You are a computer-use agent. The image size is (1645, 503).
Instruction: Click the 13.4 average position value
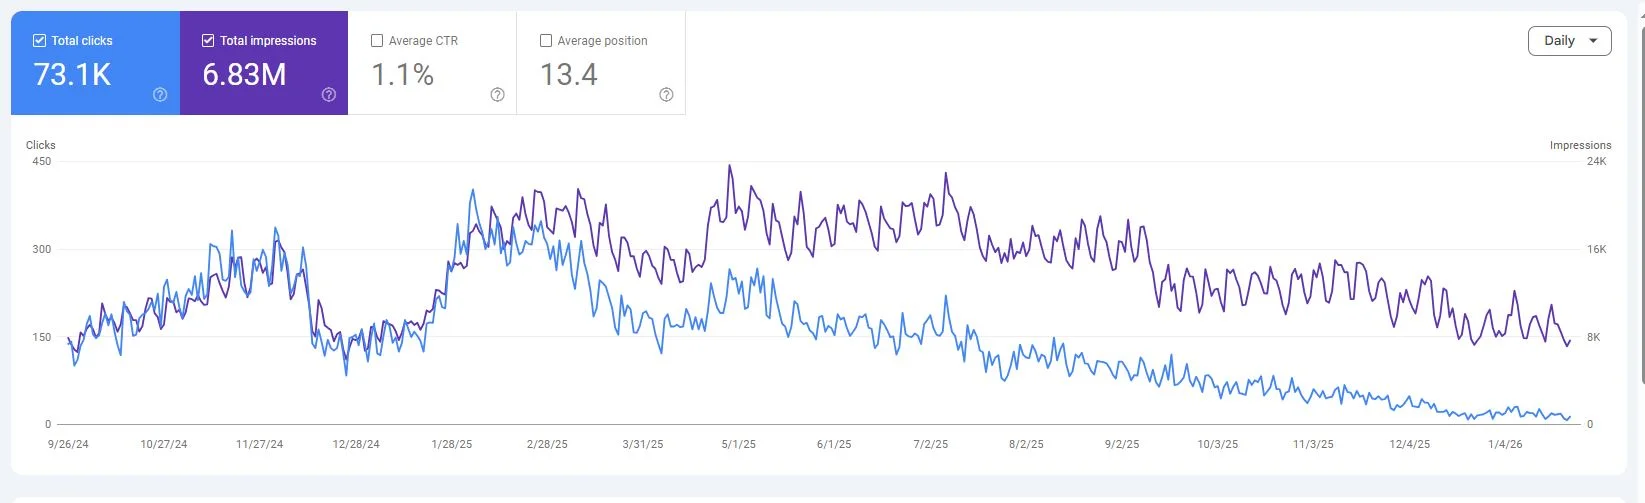tap(569, 75)
